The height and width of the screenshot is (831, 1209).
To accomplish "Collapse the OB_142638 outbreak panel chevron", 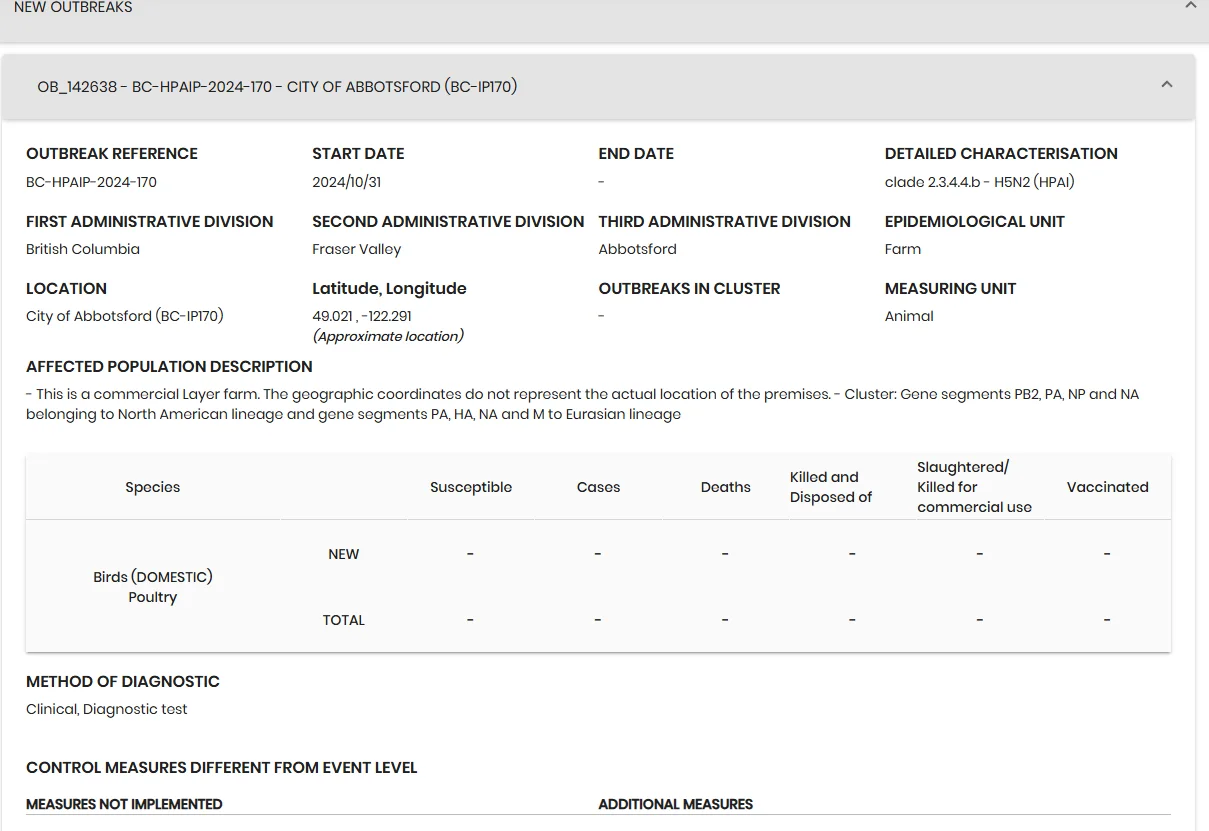I will [x=1166, y=85].
